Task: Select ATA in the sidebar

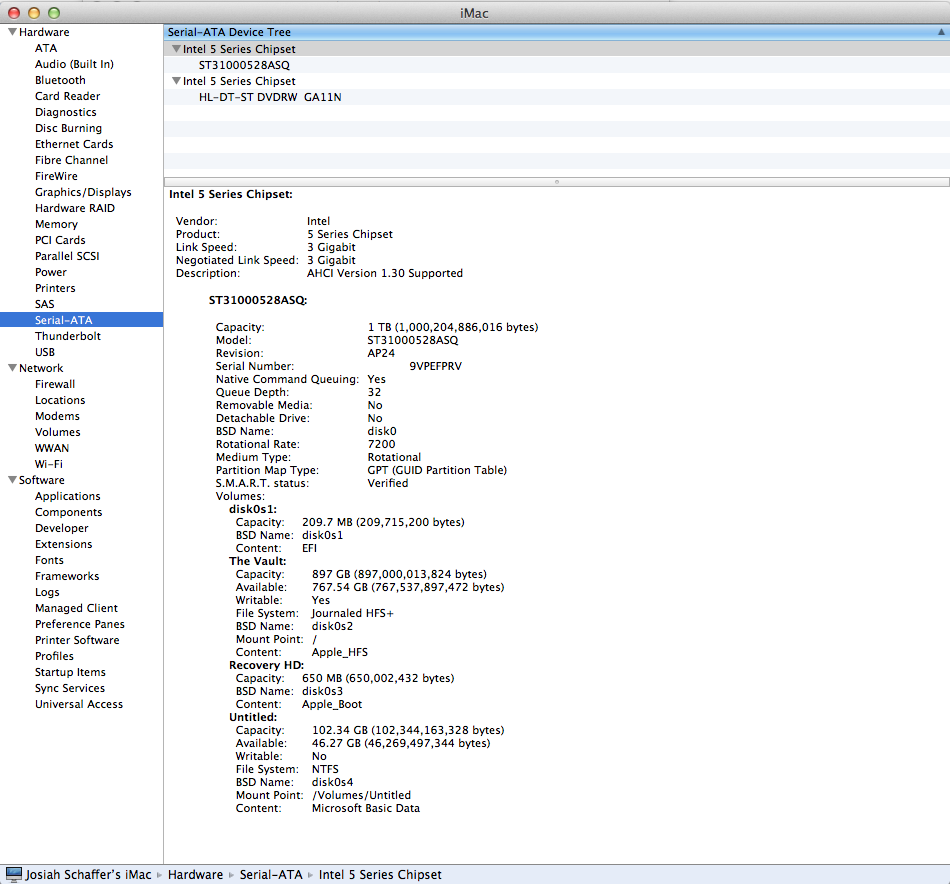Action: coord(46,48)
